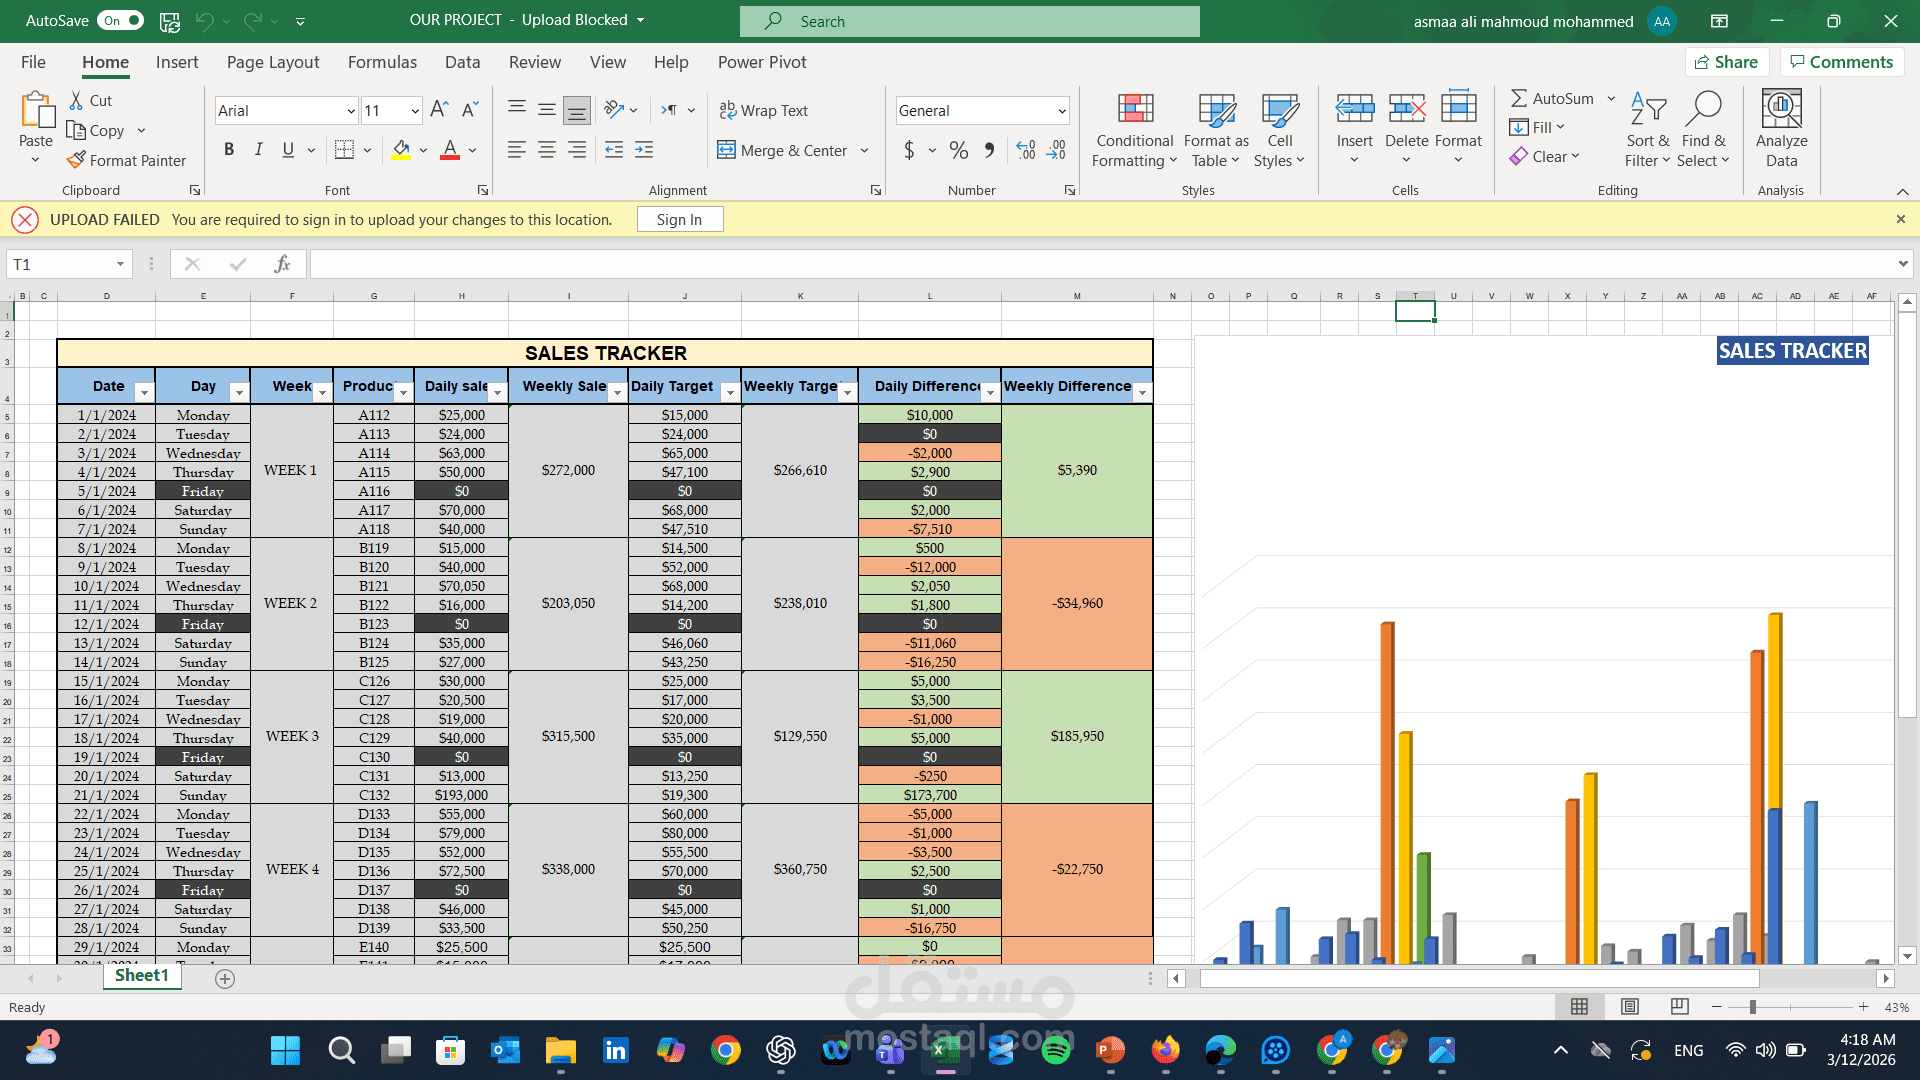Apply the yellow Fill Color
The width and height of the screenshot is (1920, 1080).
point(402,150)
